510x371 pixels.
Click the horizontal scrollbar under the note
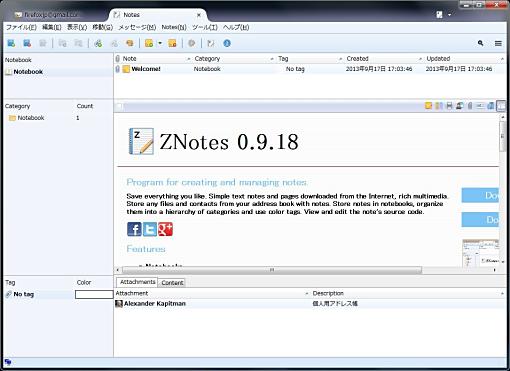click(272, 270)
